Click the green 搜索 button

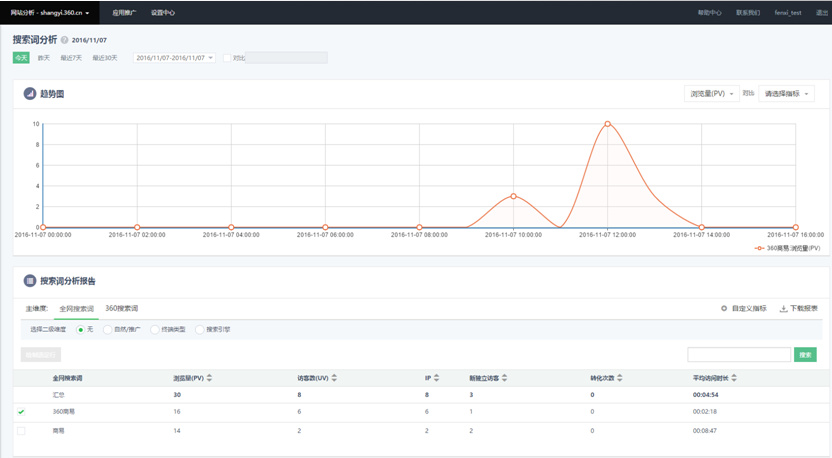point(805,355)
